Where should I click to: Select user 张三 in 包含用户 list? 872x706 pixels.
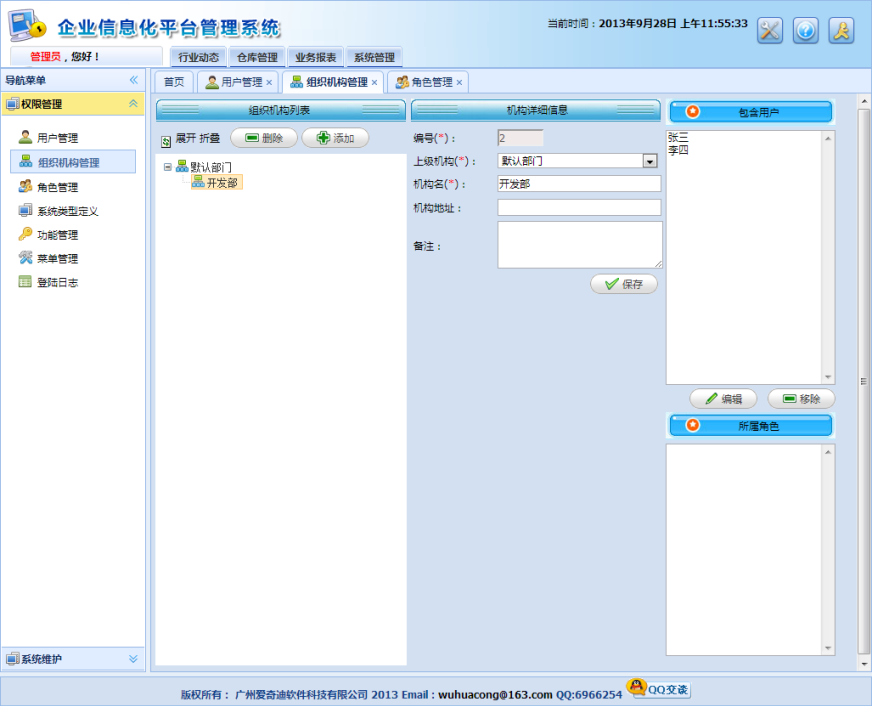678,137
